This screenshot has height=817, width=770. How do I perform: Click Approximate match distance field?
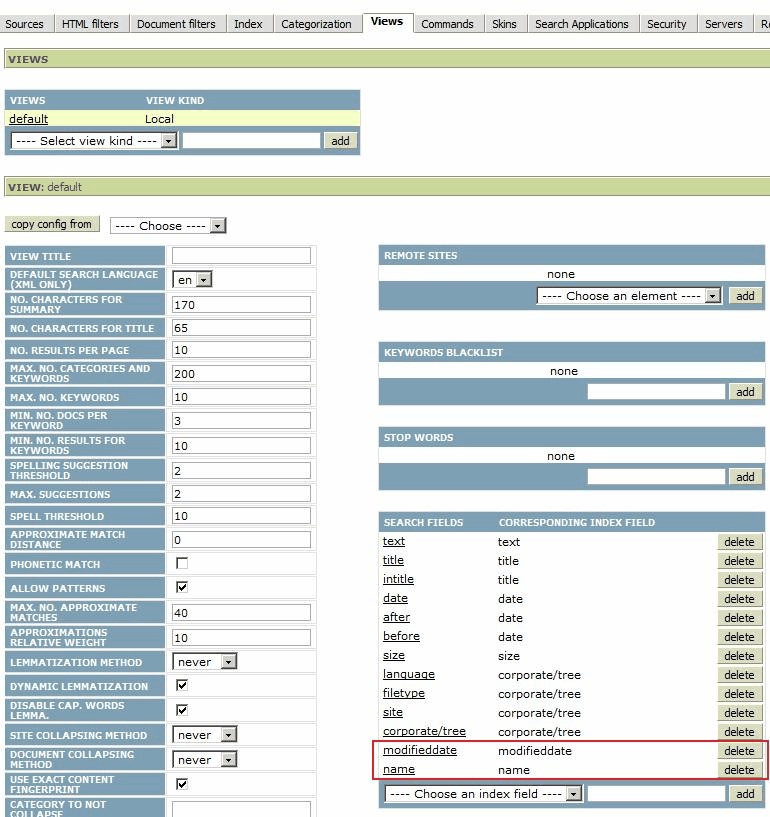[x=241, y=540]
